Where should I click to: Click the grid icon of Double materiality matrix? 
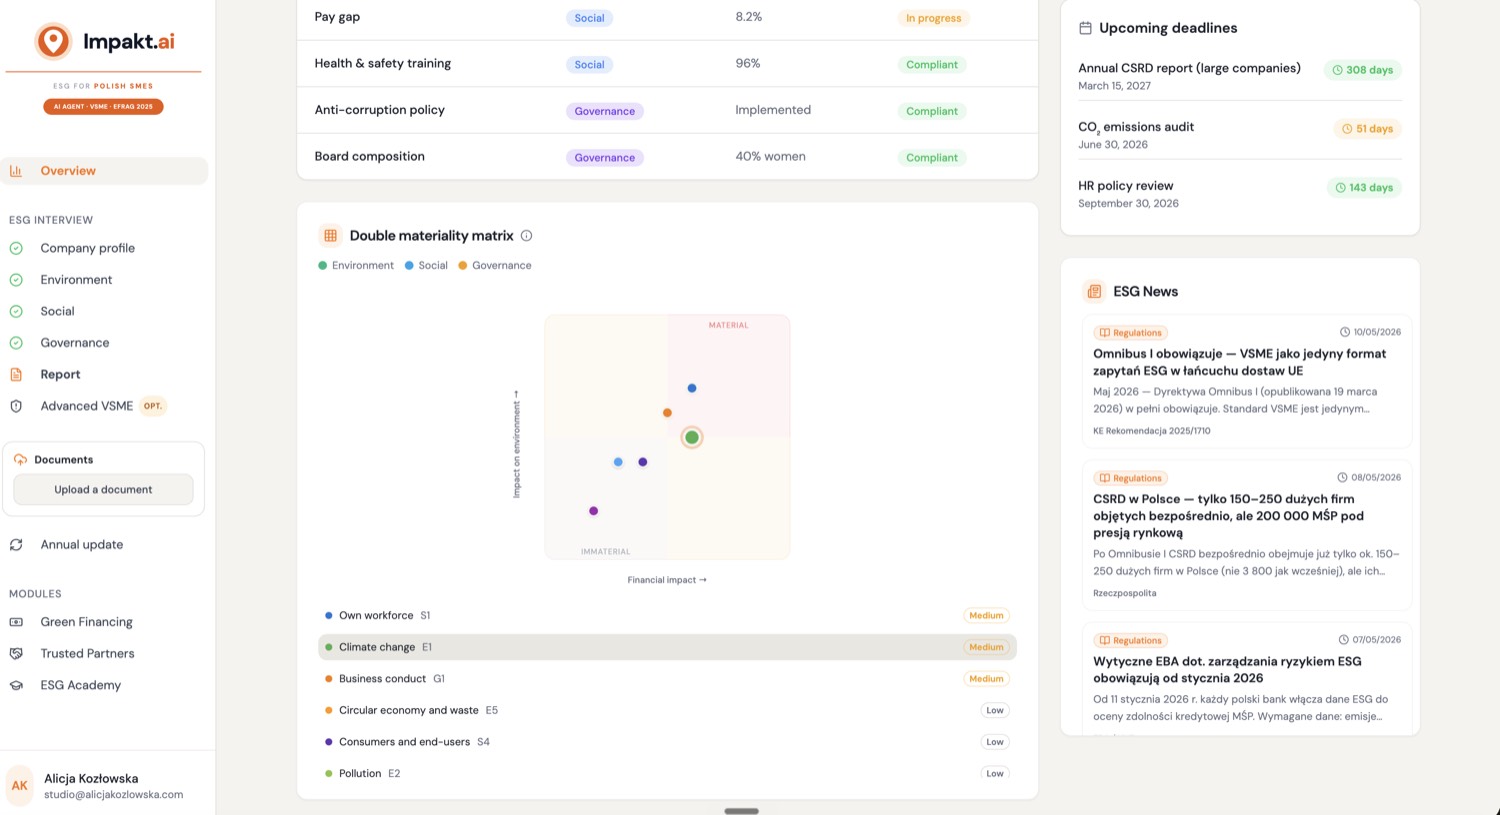(330, 236)
